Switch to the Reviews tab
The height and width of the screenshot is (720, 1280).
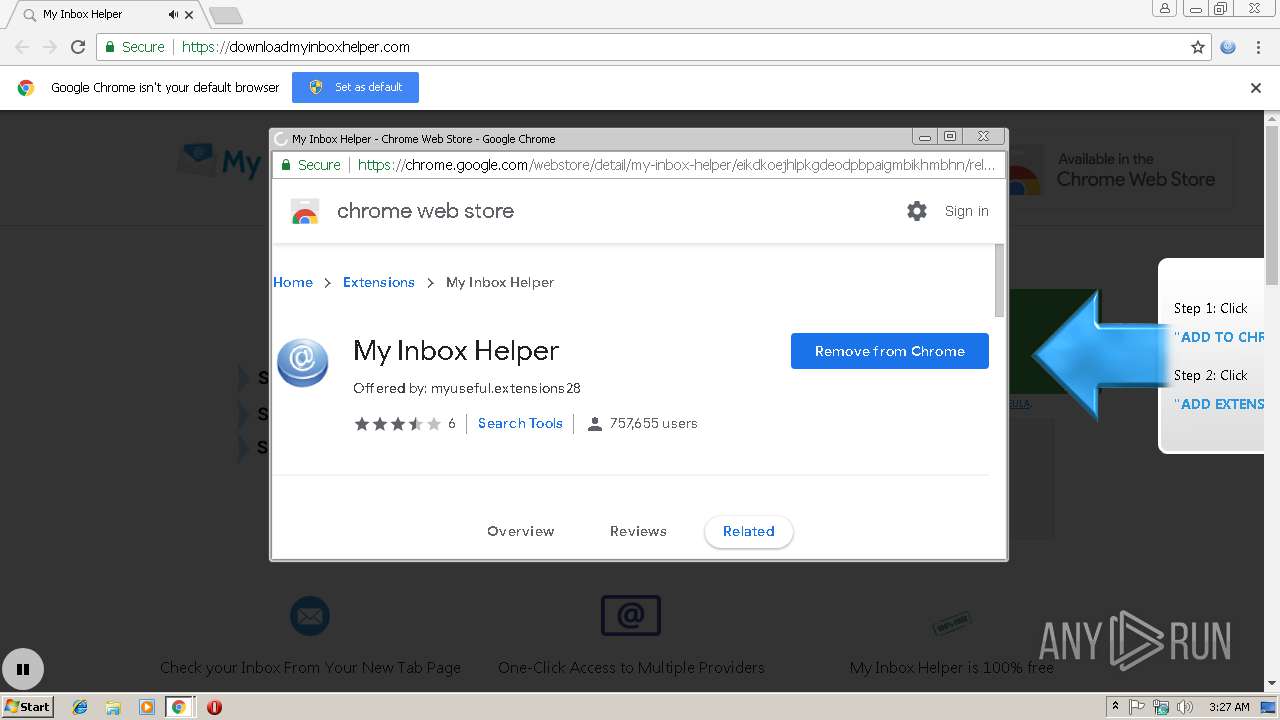tap(638, 531)
